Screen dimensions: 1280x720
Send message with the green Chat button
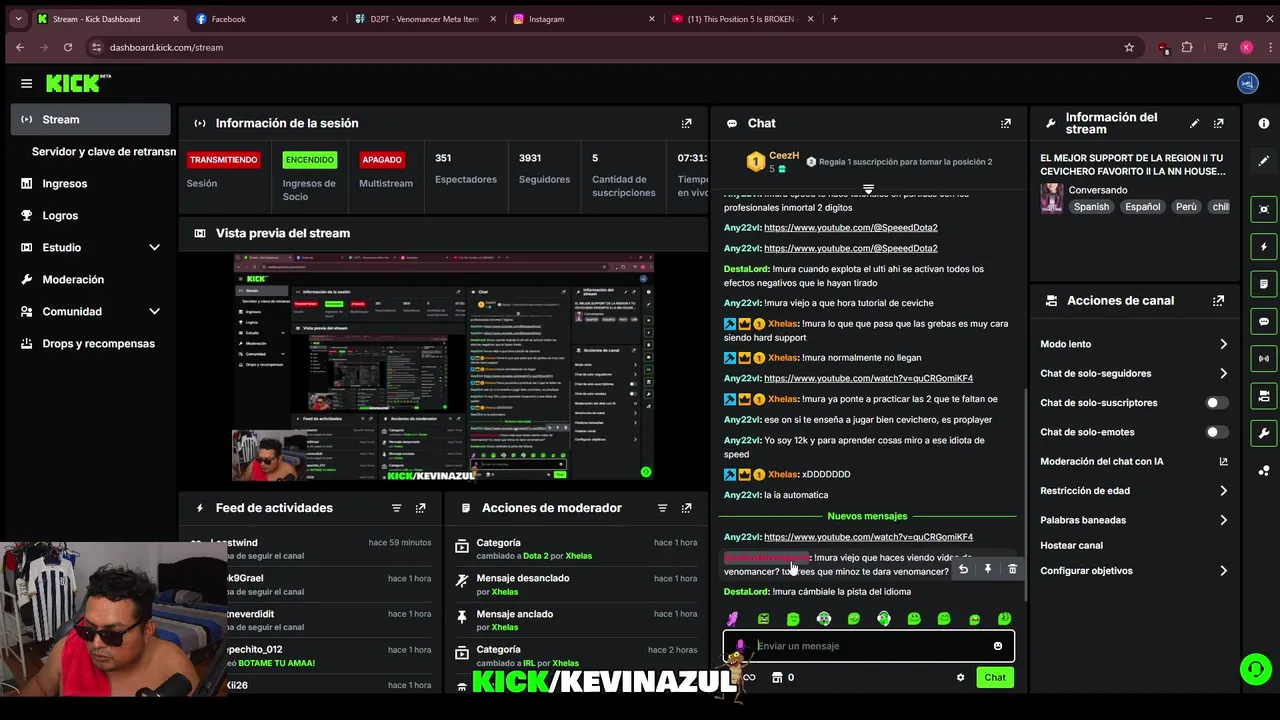tap(994, 677)
